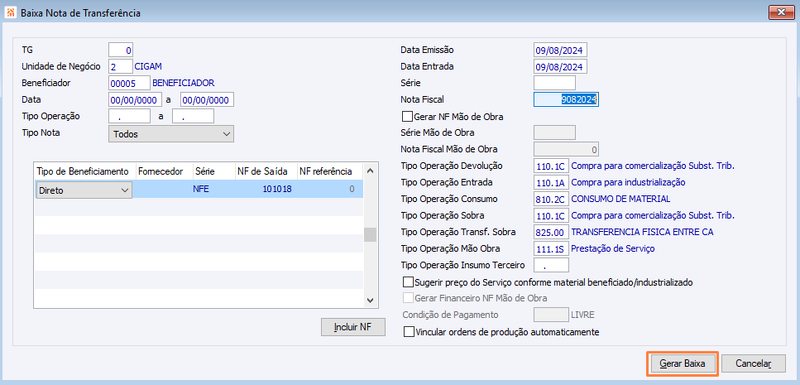Click the Tipo Operação Mão Obra field
This screenshot has width=800, height=385.
click(x=551, y=248)
